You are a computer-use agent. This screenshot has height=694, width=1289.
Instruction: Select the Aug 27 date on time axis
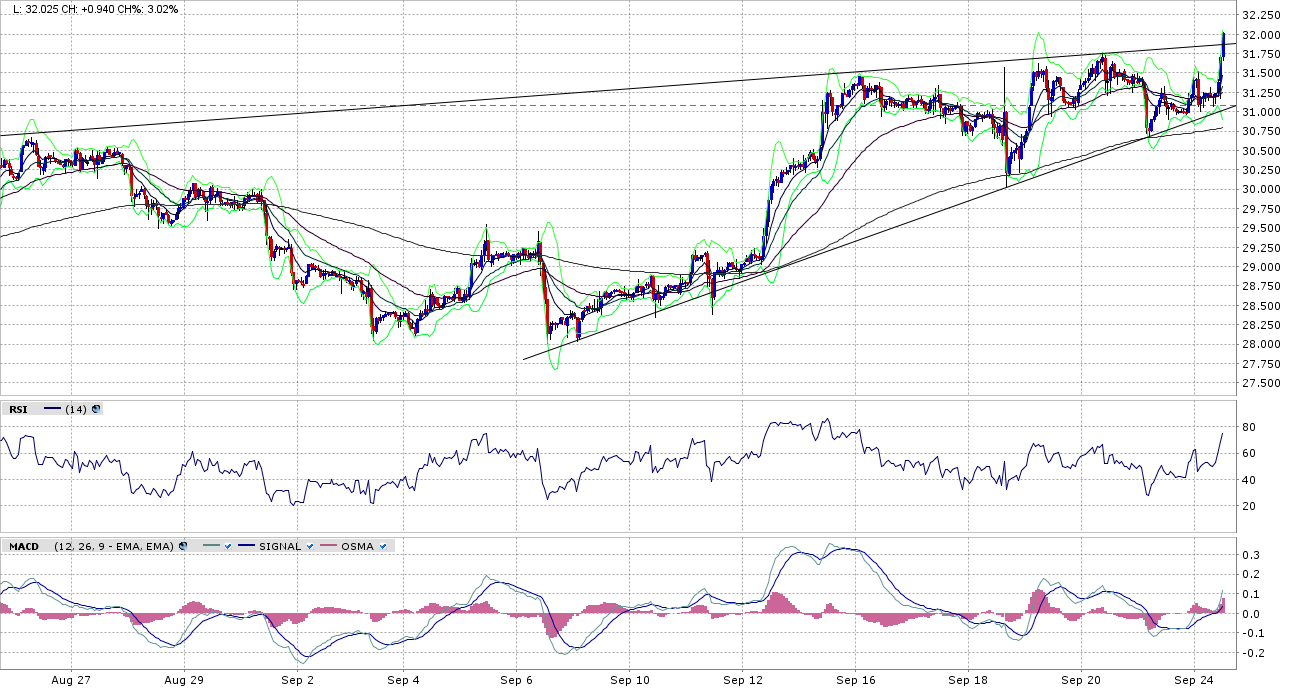point(70,680)
